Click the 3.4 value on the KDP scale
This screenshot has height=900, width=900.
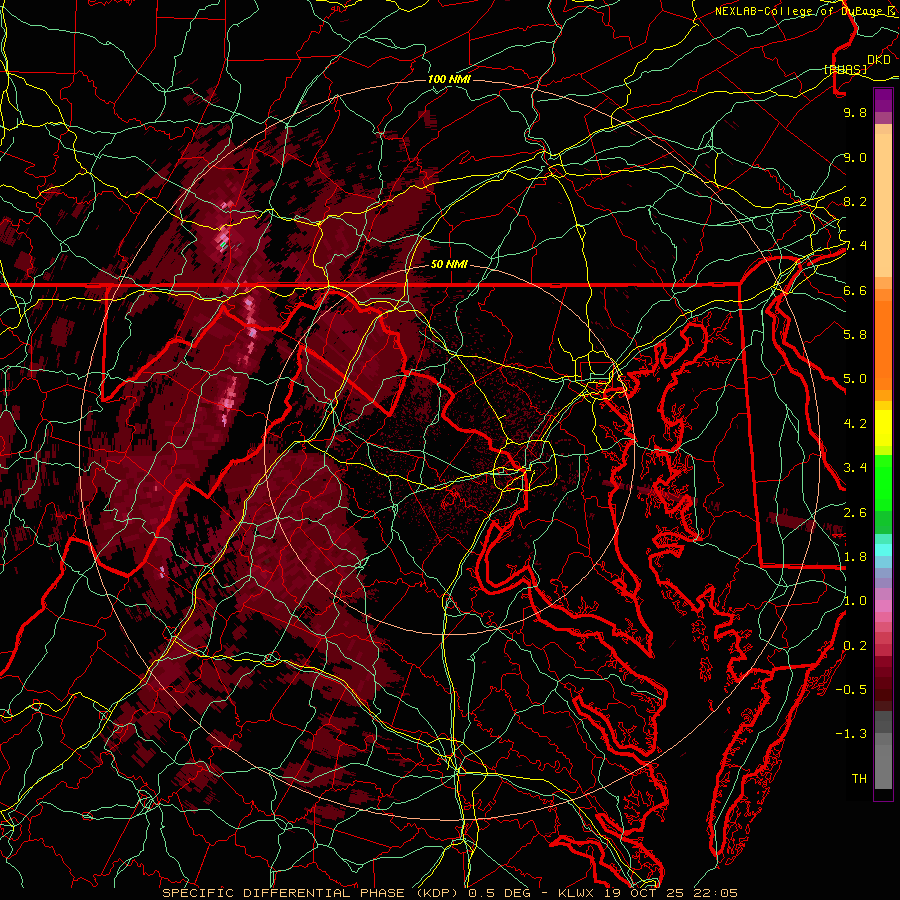[x=855, y=468]
